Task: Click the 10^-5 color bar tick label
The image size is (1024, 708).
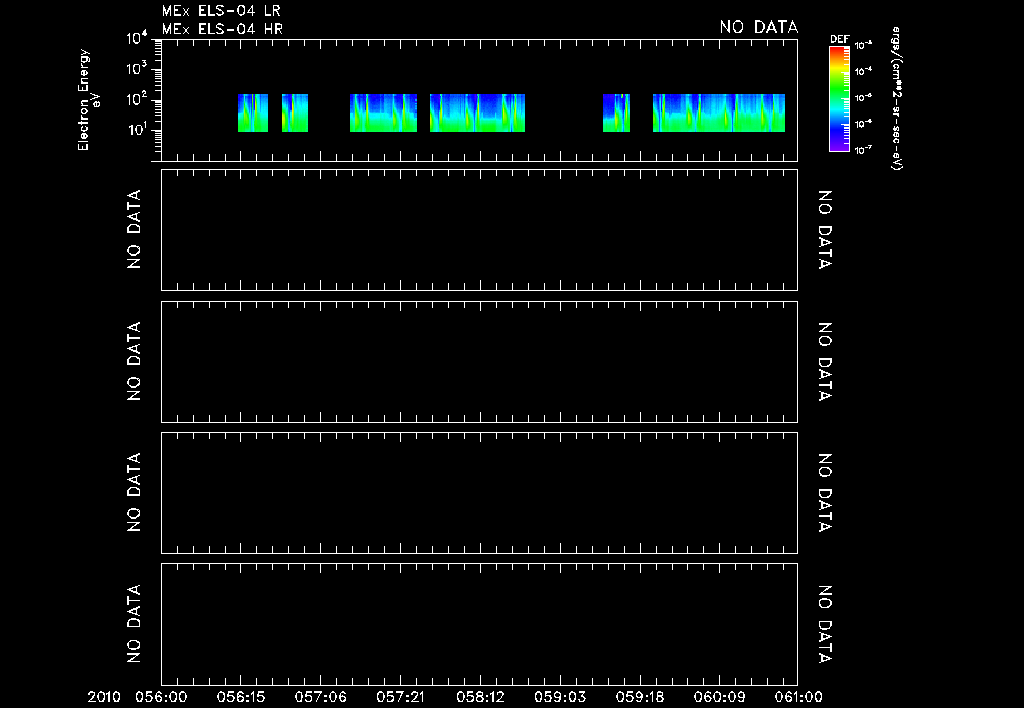Action: point(864,97)
